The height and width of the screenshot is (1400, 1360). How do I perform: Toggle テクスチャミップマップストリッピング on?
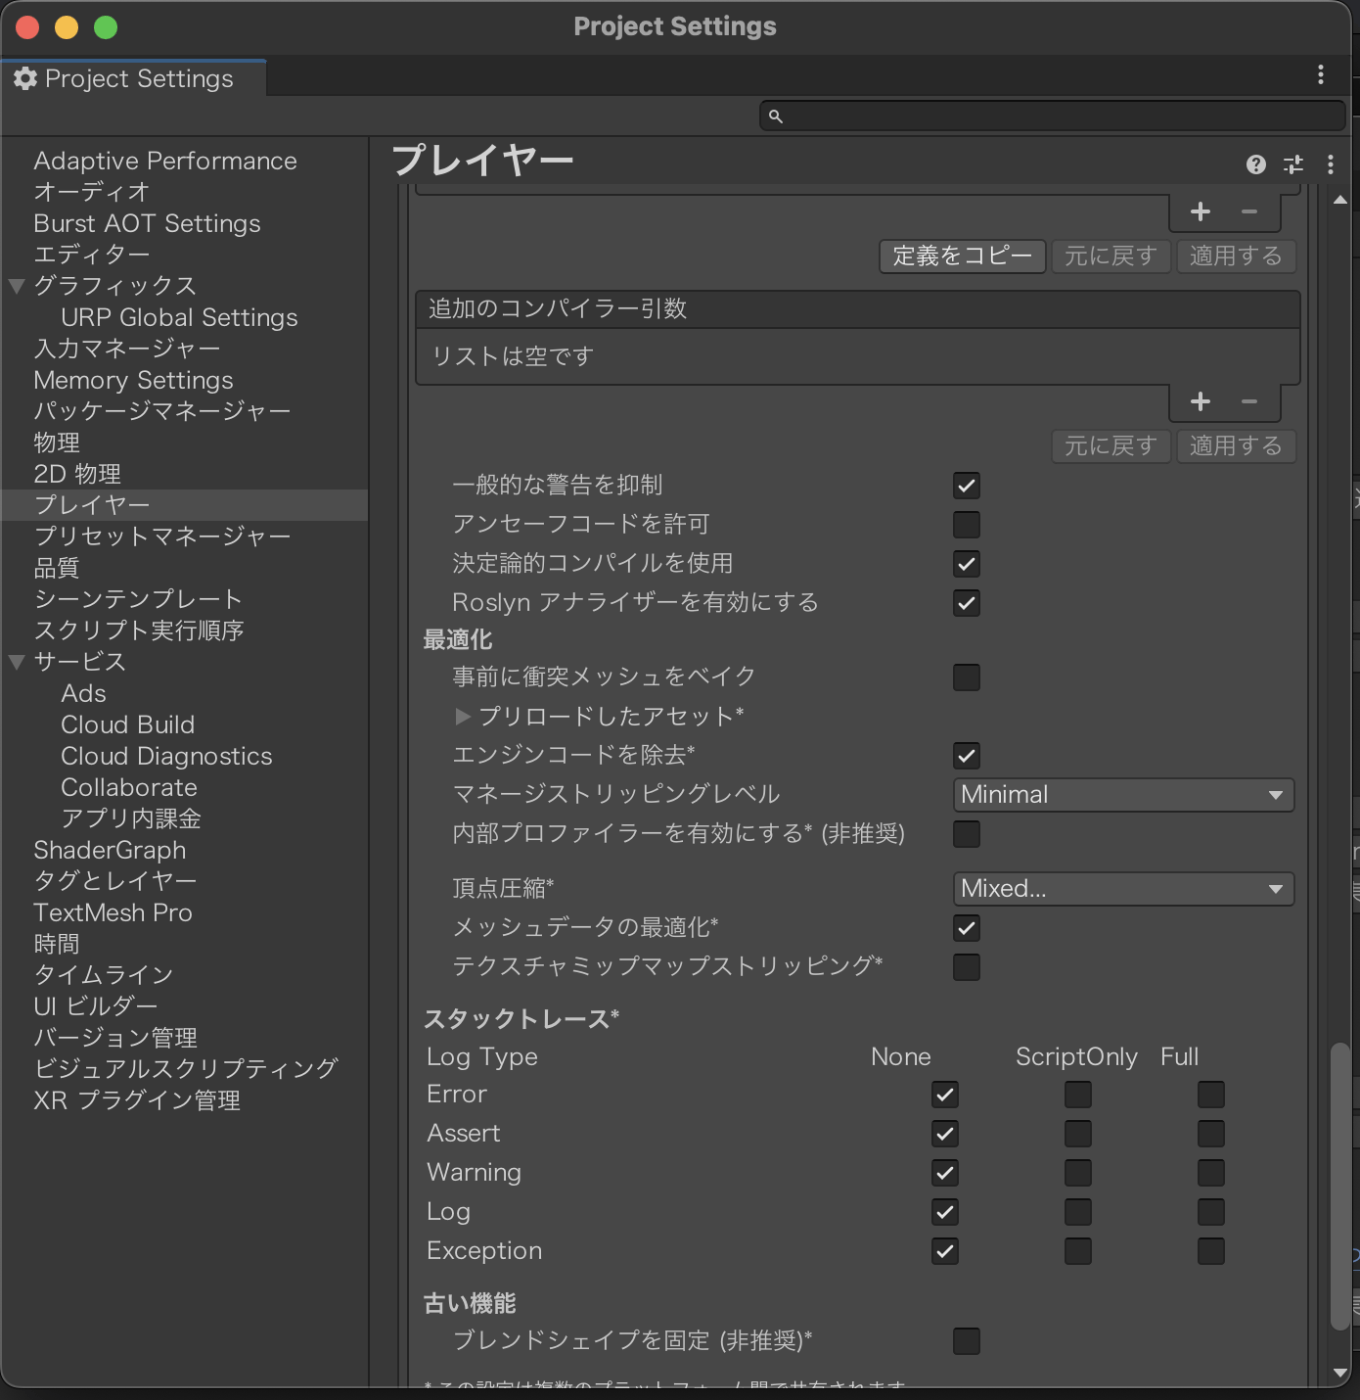(x=965, y=966)
